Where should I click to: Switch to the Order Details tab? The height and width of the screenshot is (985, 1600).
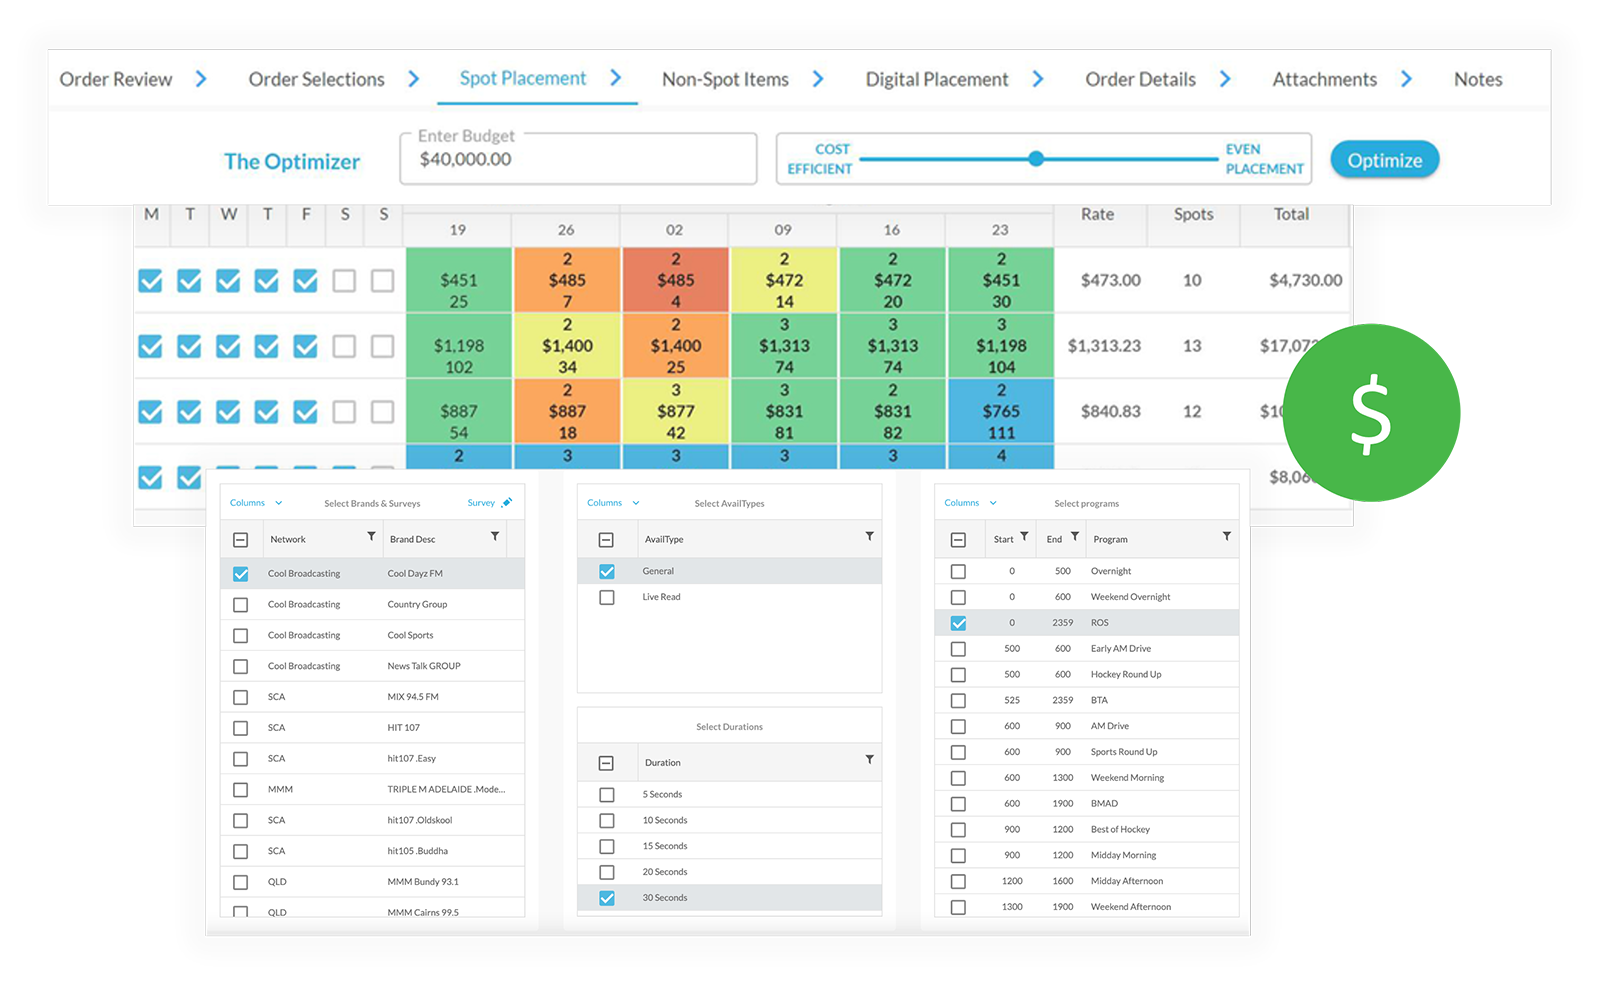1140,79
